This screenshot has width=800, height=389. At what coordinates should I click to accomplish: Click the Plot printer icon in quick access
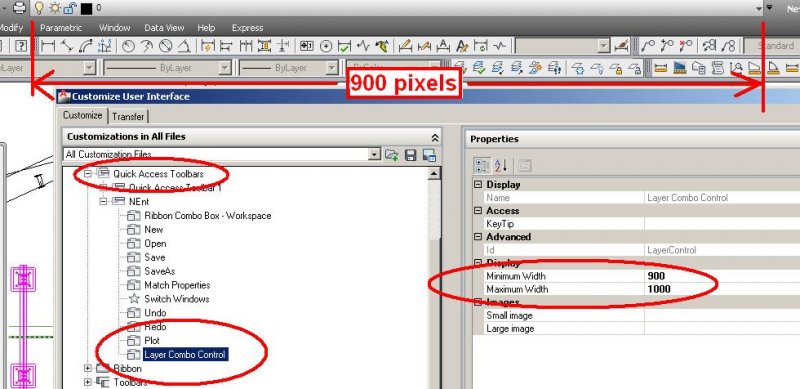[19, 8]
